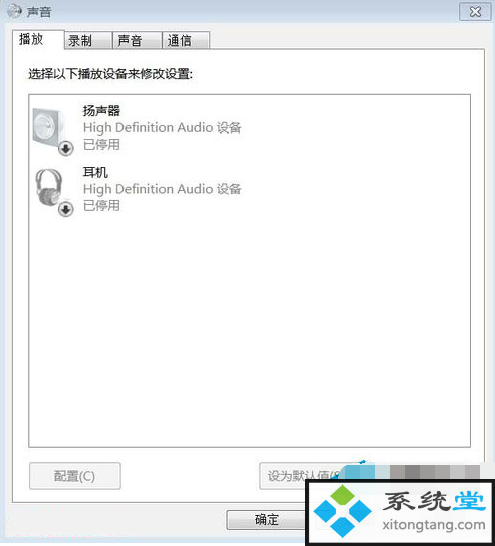Image resolution: width=495 pixels, height=546 pixels.
Task: Select the 扬声器 speaker device icon
Action: coord(49,127)
